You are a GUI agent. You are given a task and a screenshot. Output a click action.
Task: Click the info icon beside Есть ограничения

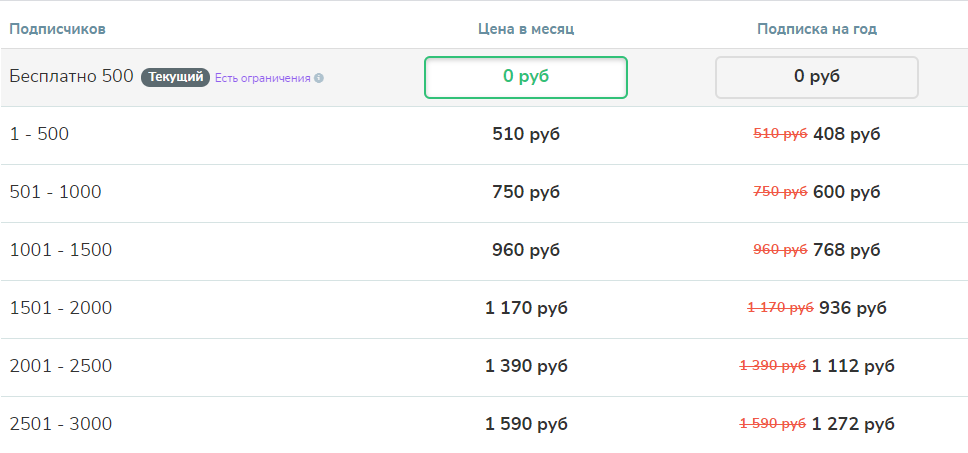[319, 78]
